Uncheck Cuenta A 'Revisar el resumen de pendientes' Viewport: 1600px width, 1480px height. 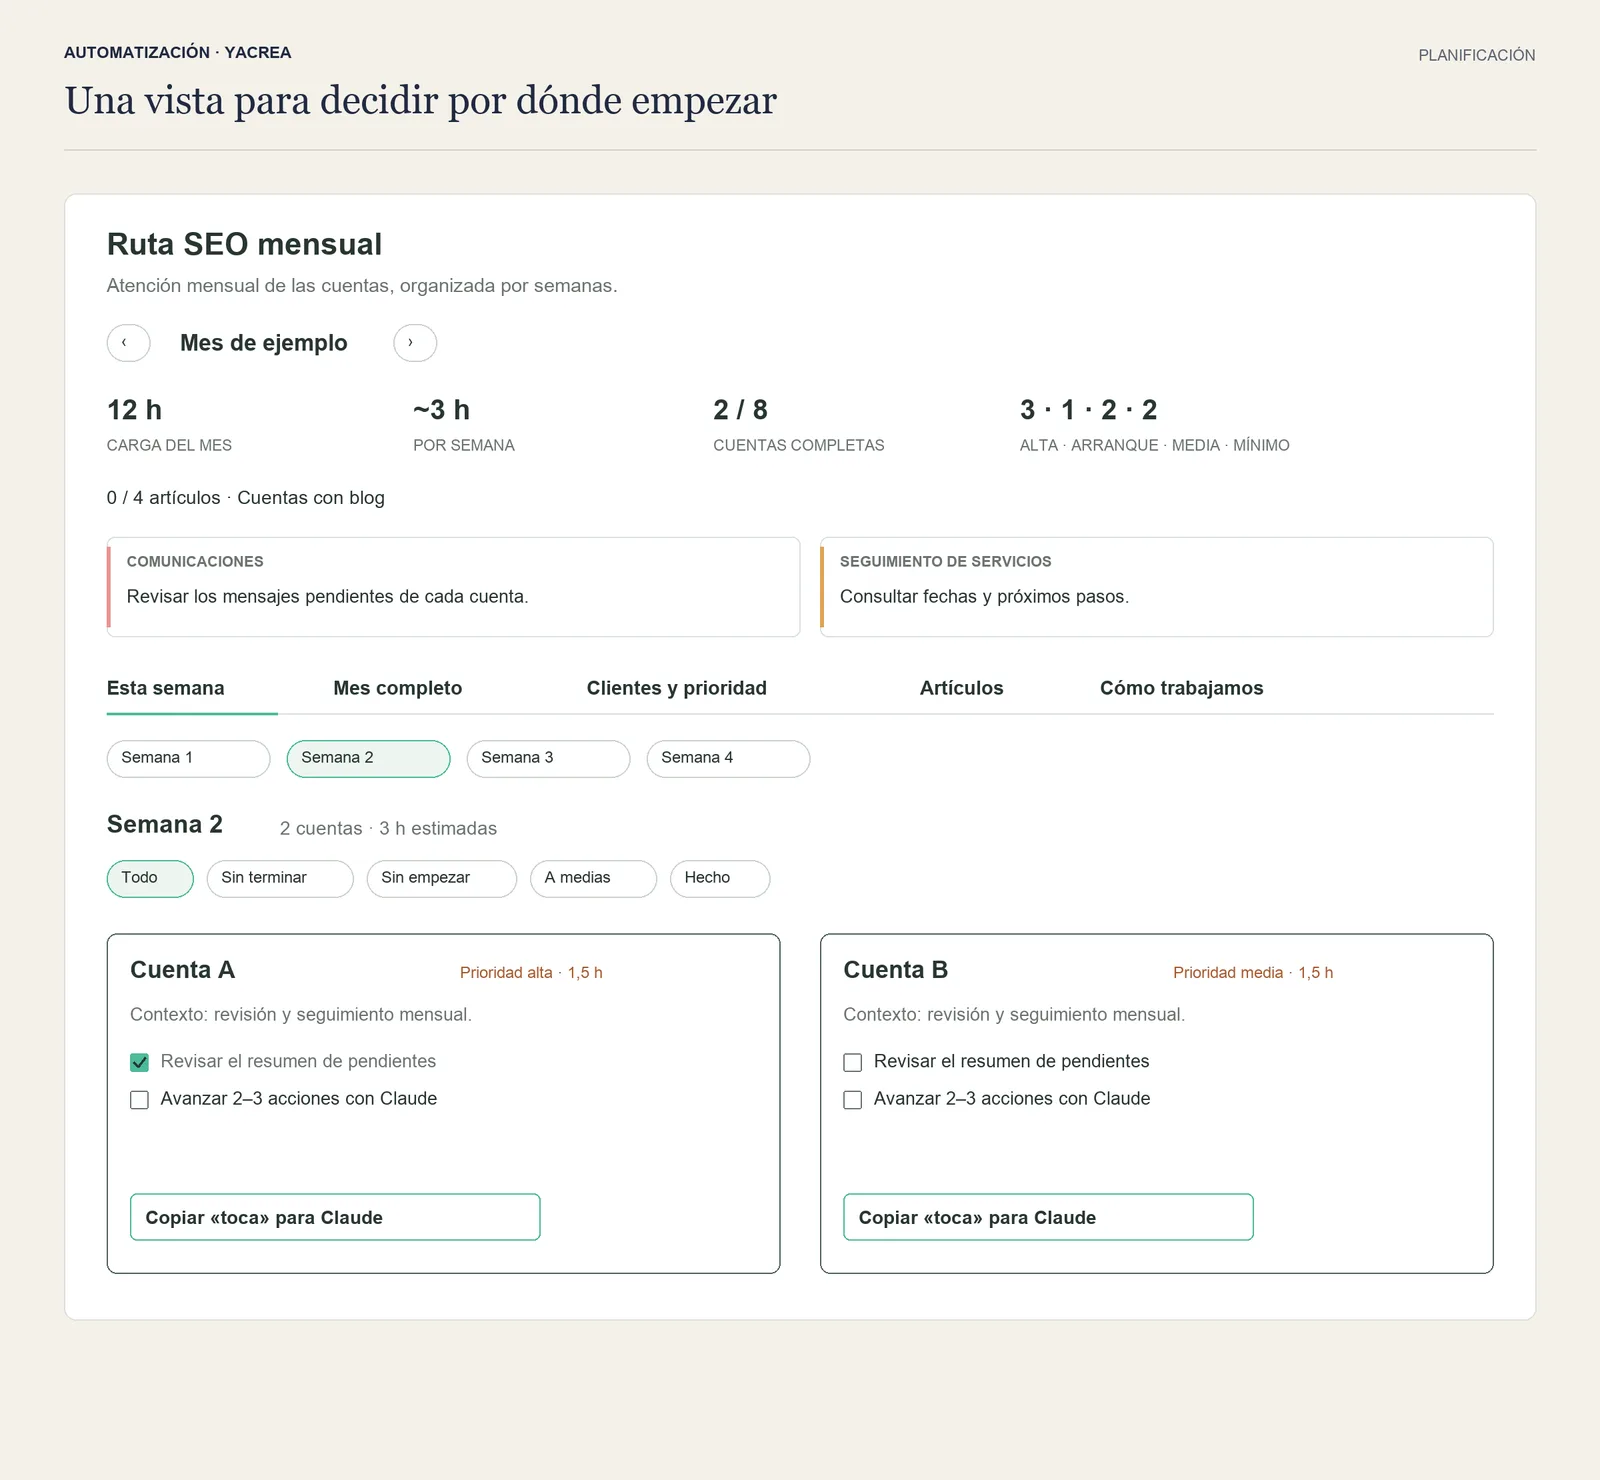139,1062
